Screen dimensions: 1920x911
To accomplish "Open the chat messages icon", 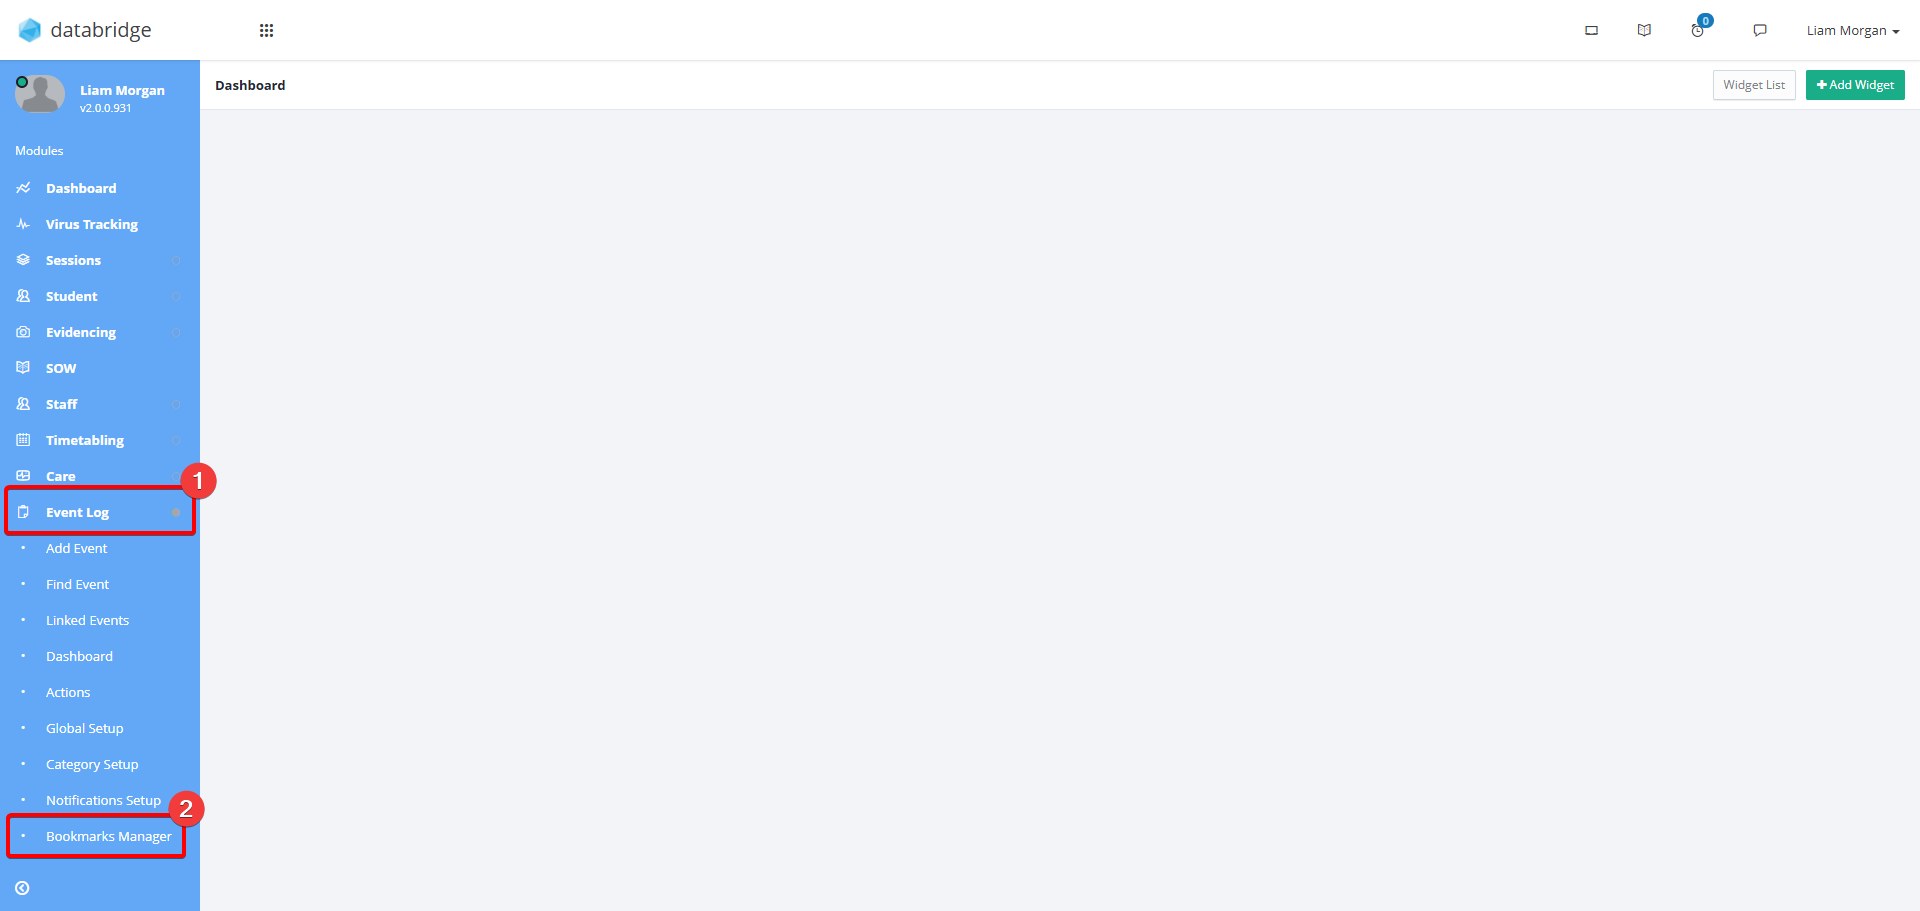I will (x=1760, y=30).
